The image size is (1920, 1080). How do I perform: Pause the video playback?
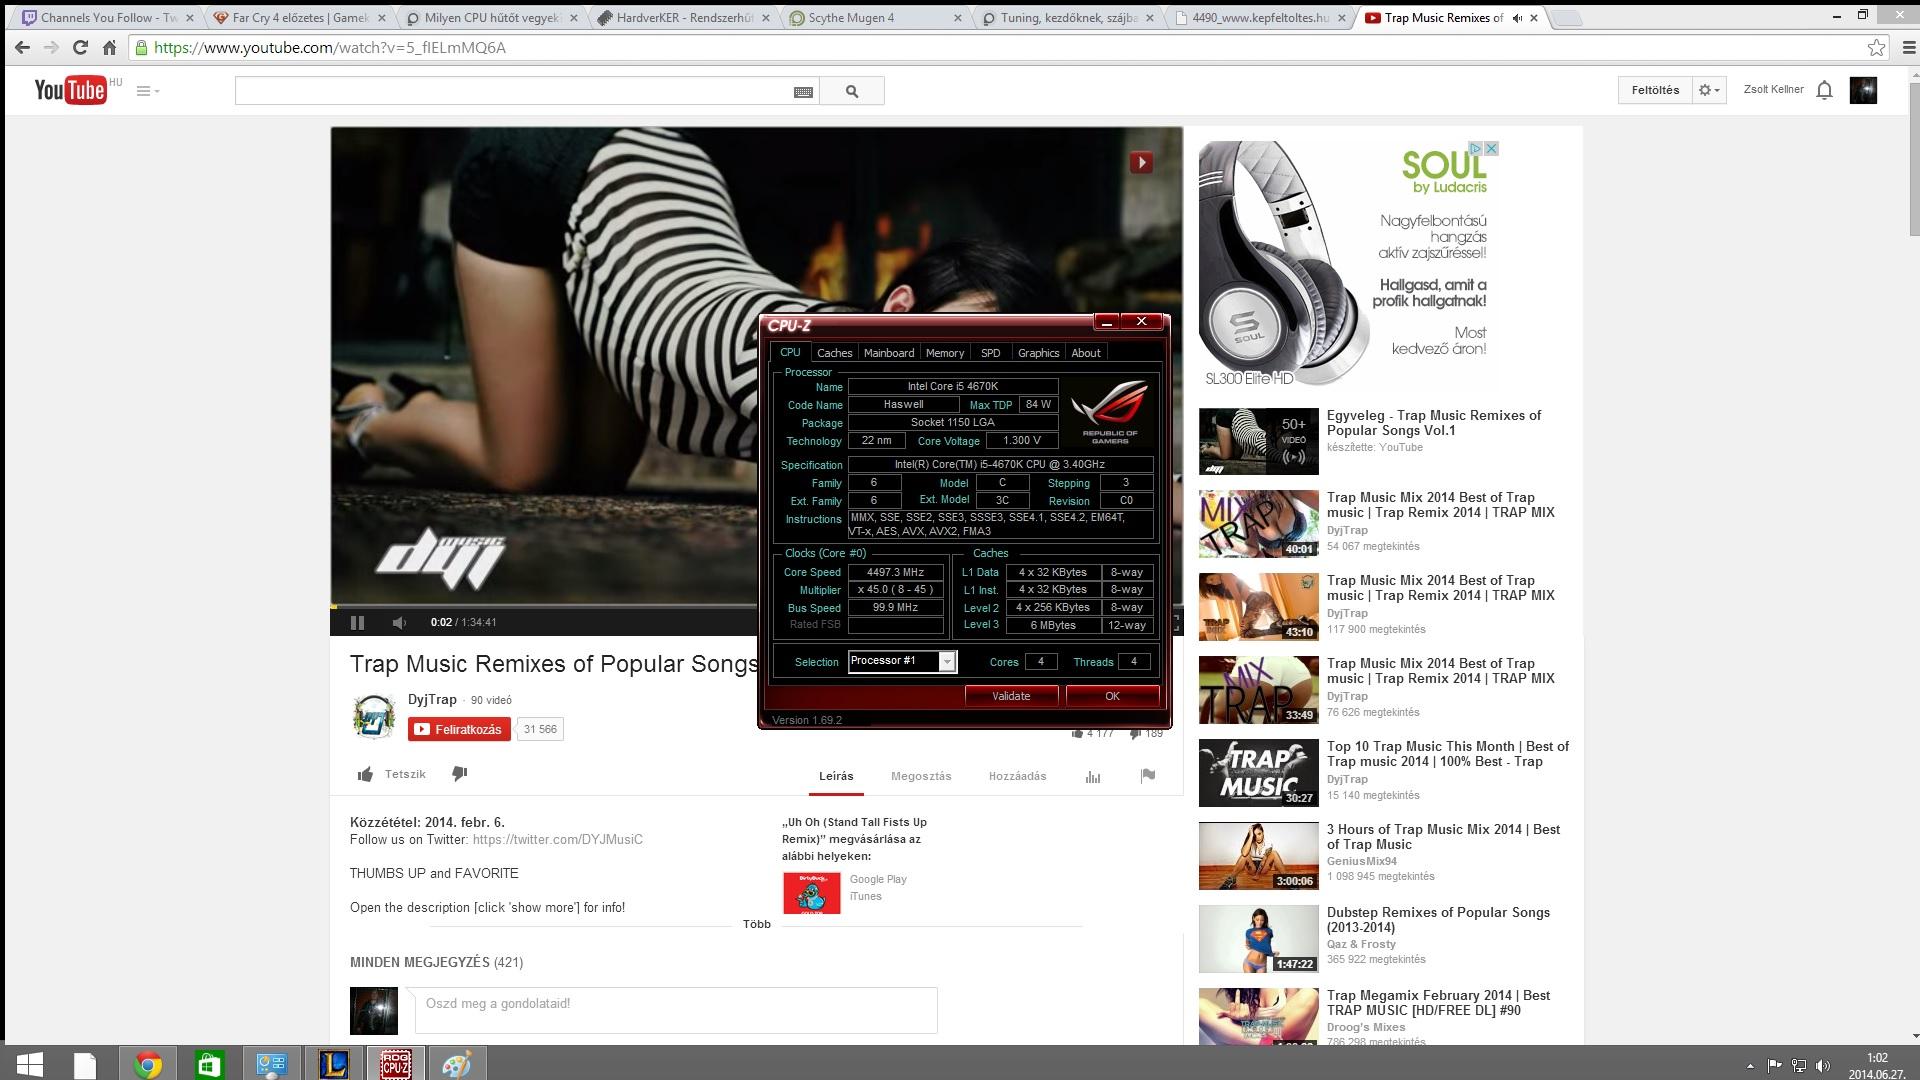click(x=357, y=622)
